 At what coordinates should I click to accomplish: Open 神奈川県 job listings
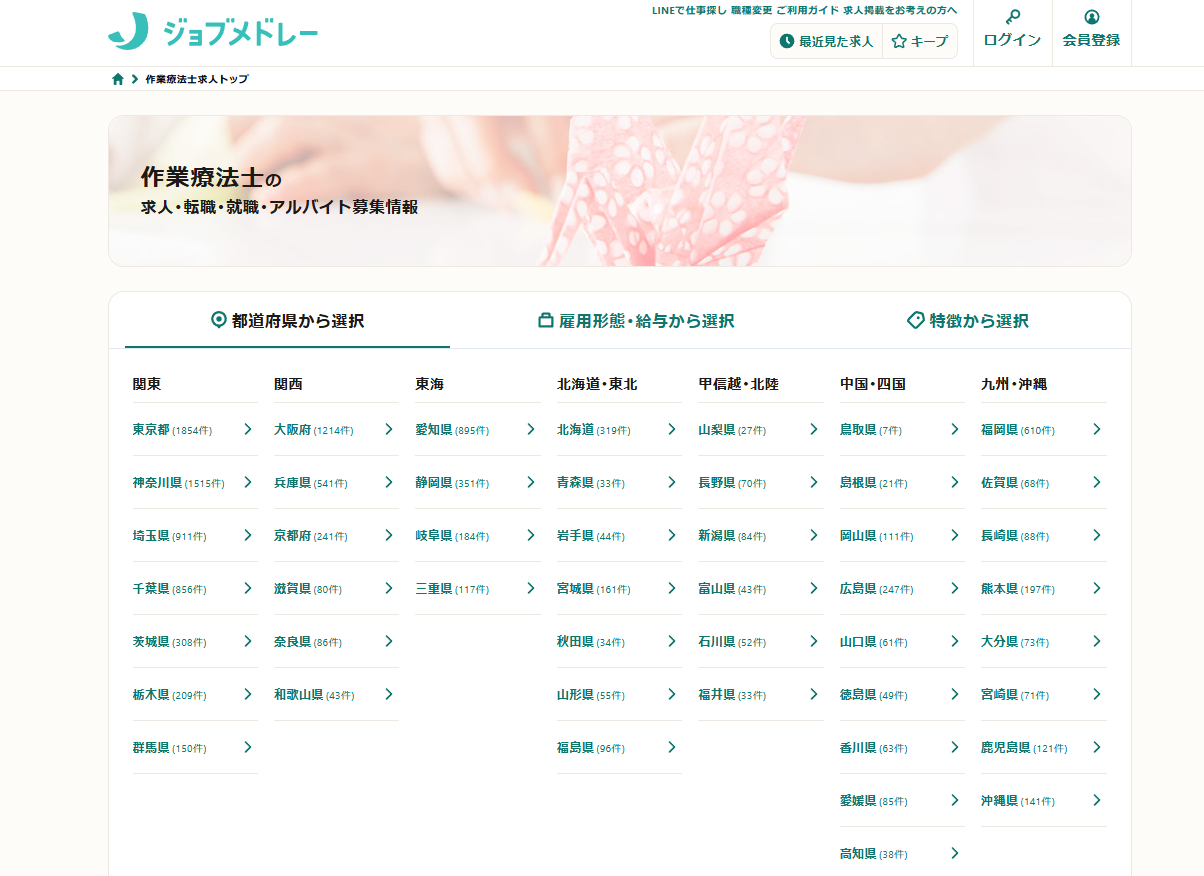click(x=157, y=483)
